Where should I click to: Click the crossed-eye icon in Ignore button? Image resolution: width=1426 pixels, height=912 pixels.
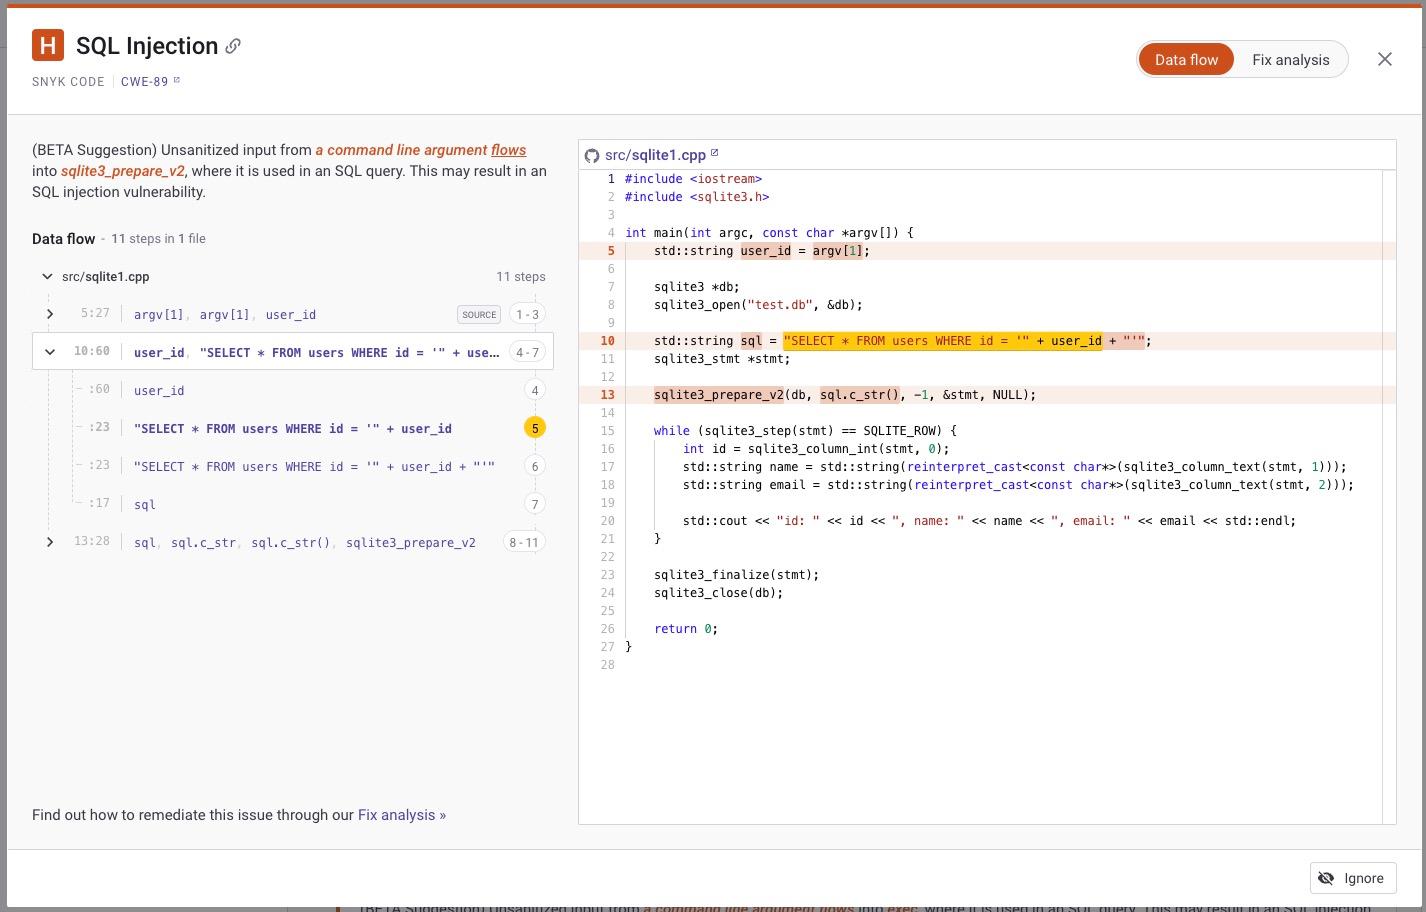click(1326, 878)
